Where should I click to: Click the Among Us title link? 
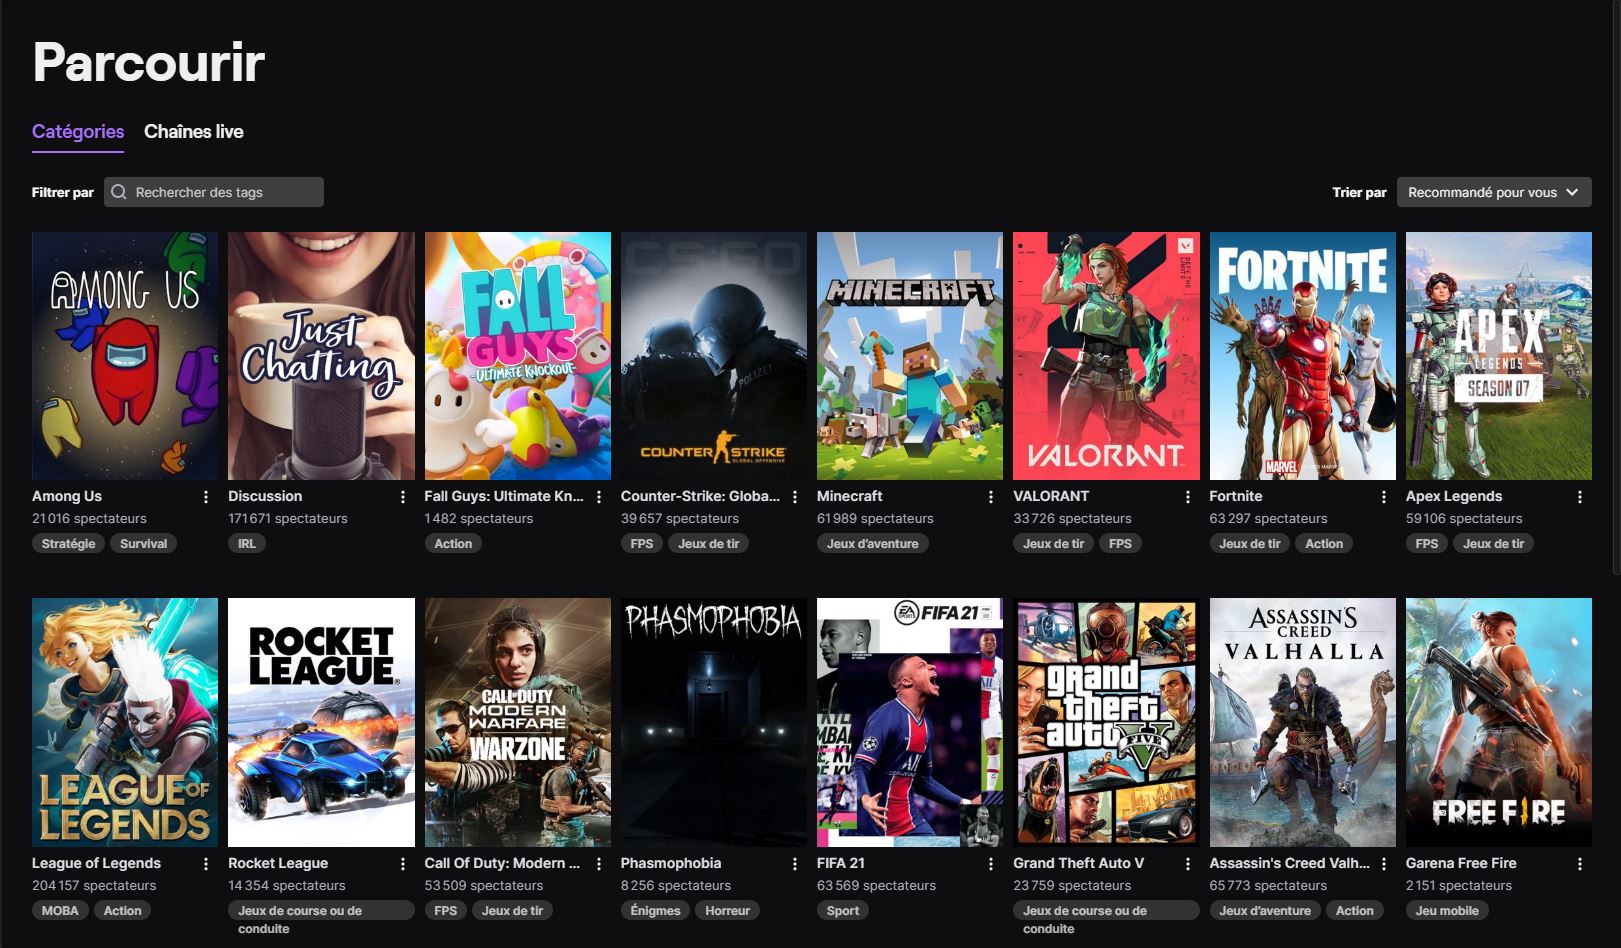tap(67, 496)
